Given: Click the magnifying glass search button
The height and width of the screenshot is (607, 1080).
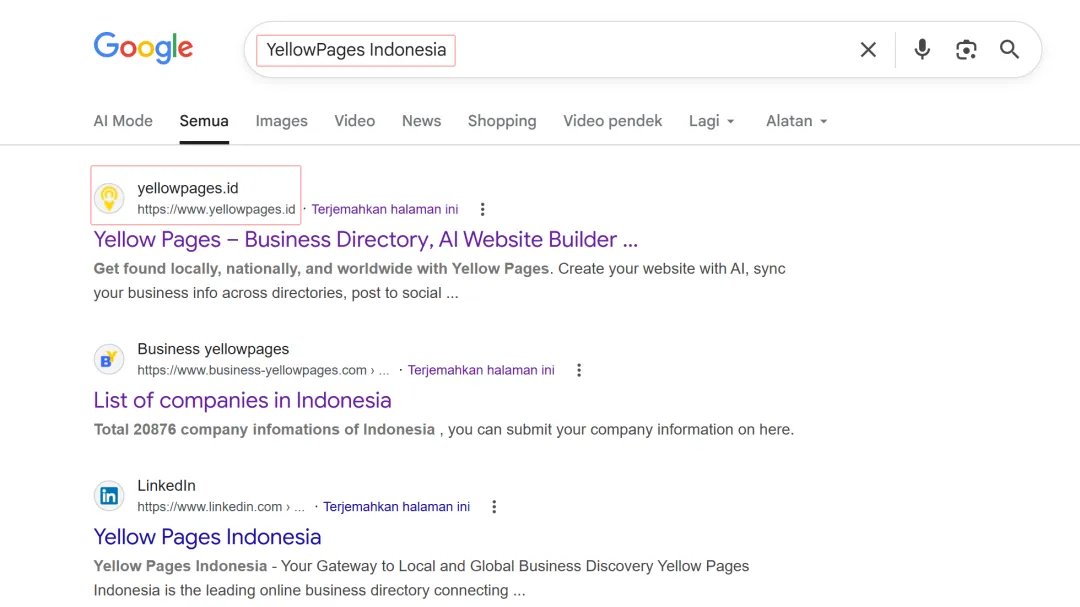Looking at the screenshot, I should [1010, 50].
